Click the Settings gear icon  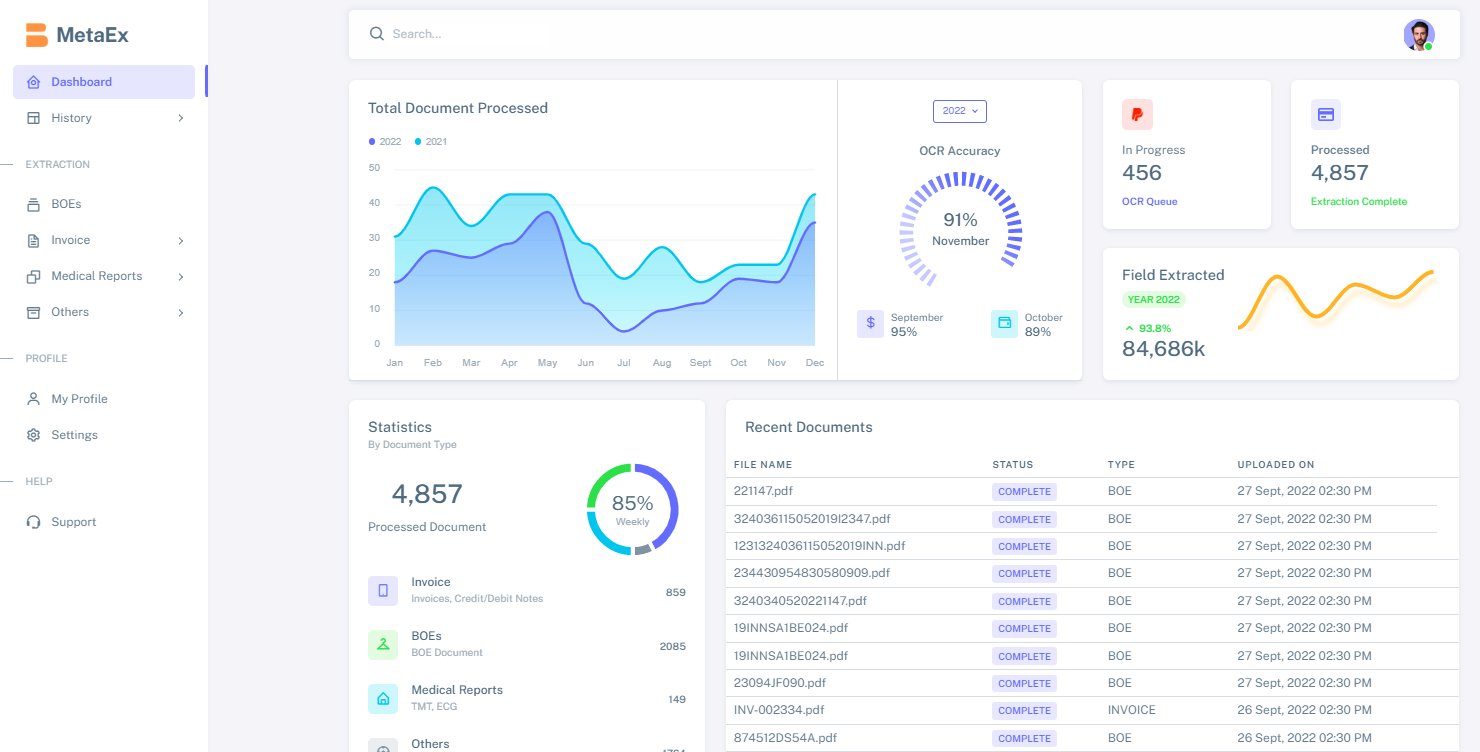tap(33, 435)
